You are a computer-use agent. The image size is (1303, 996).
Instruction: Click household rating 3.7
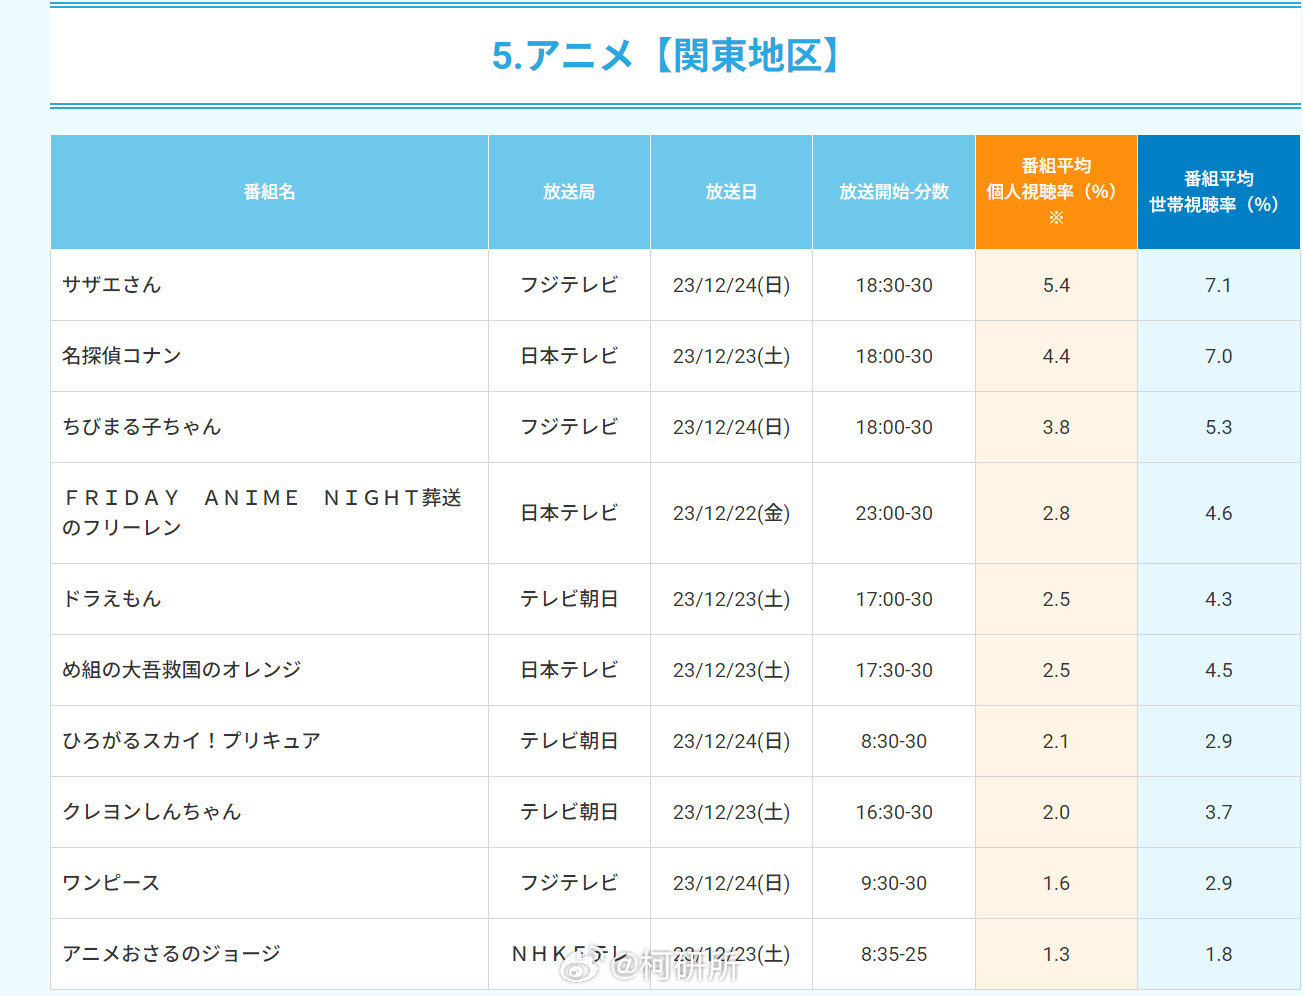tap(1218, 812)
